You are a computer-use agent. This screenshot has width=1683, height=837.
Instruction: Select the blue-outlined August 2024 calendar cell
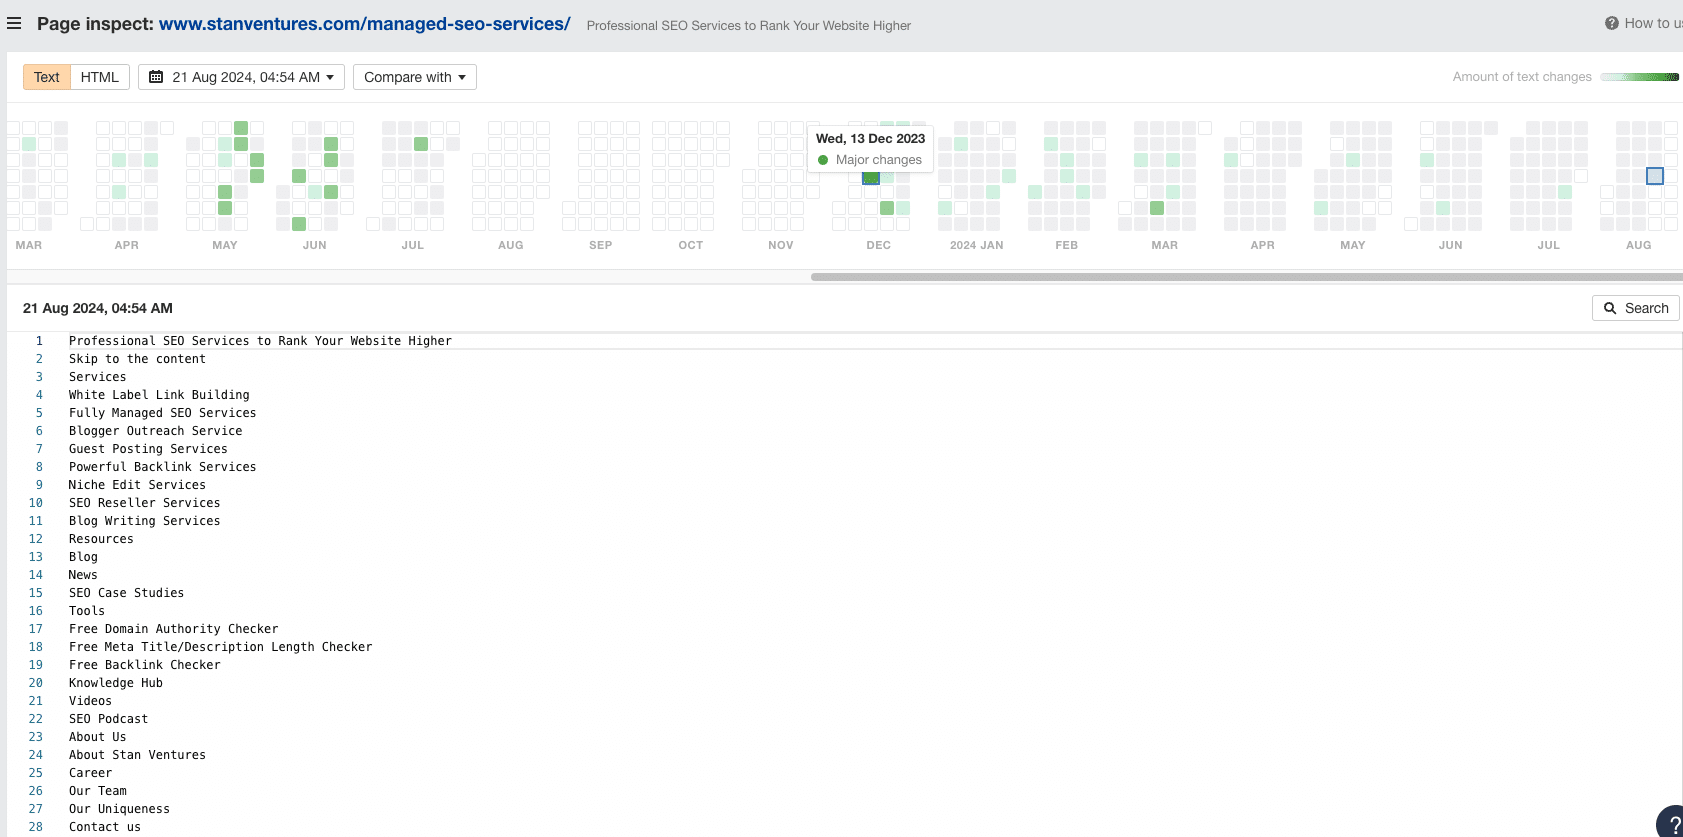[1655, 176]
